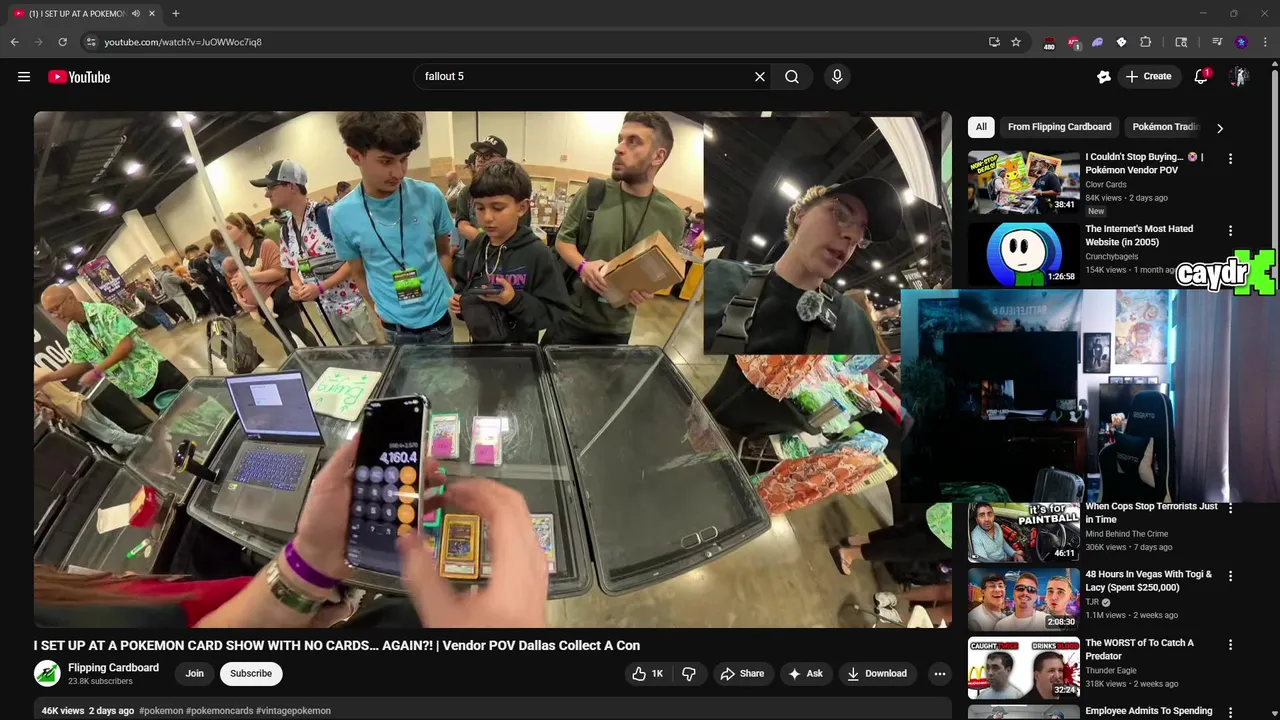Screen dimensions: 1280x720
Task: Go back with the browser back arrow
Action: coord(14,42)
